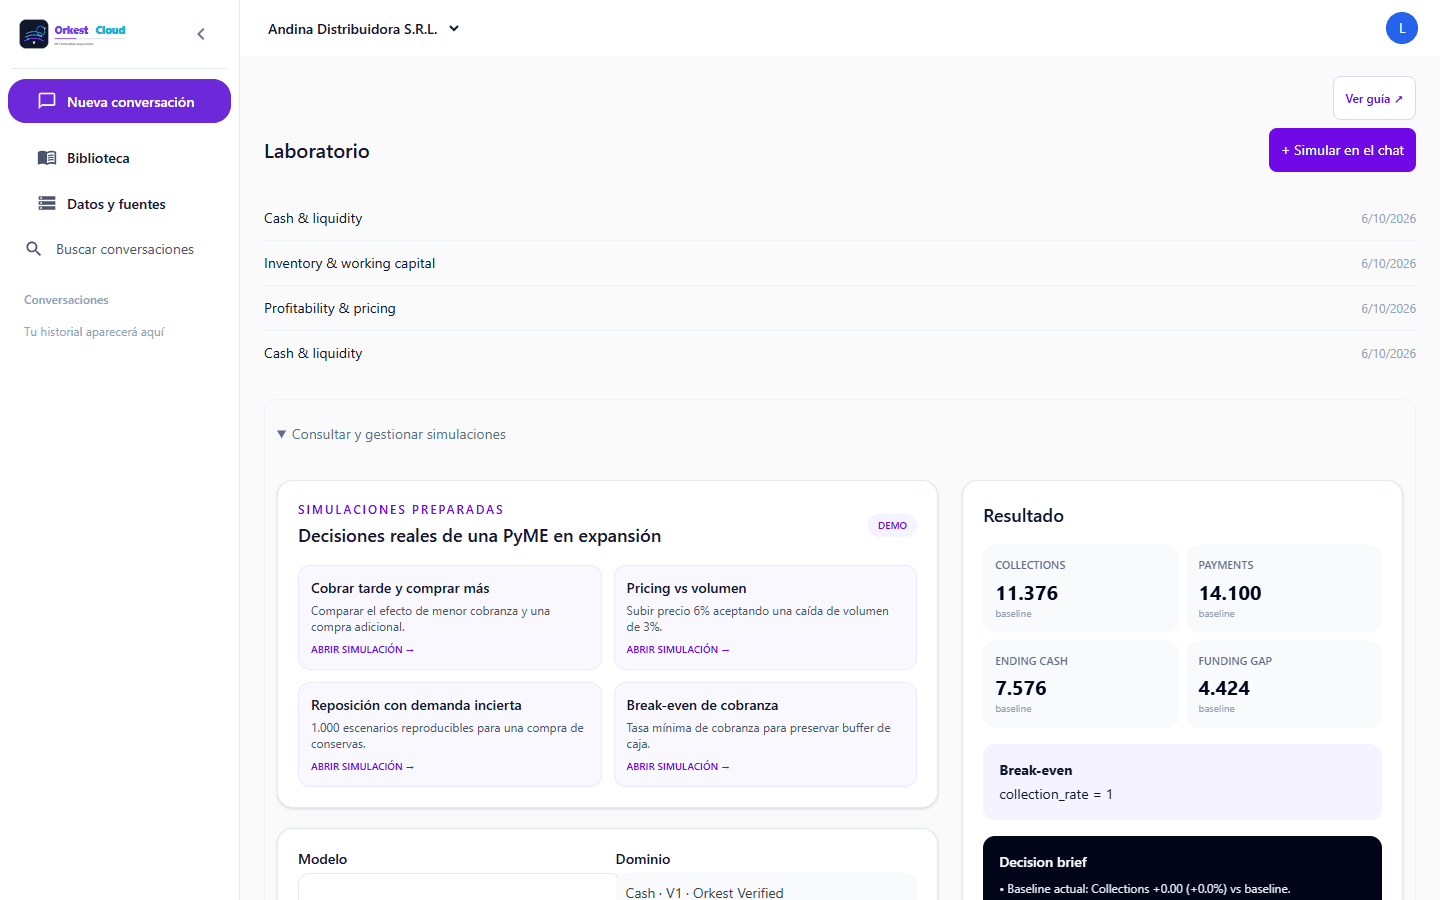The width and height of the screenshot is (1440, 900).
Task: Open the user avatar L menu
Action: click(x=1401, y=28)
